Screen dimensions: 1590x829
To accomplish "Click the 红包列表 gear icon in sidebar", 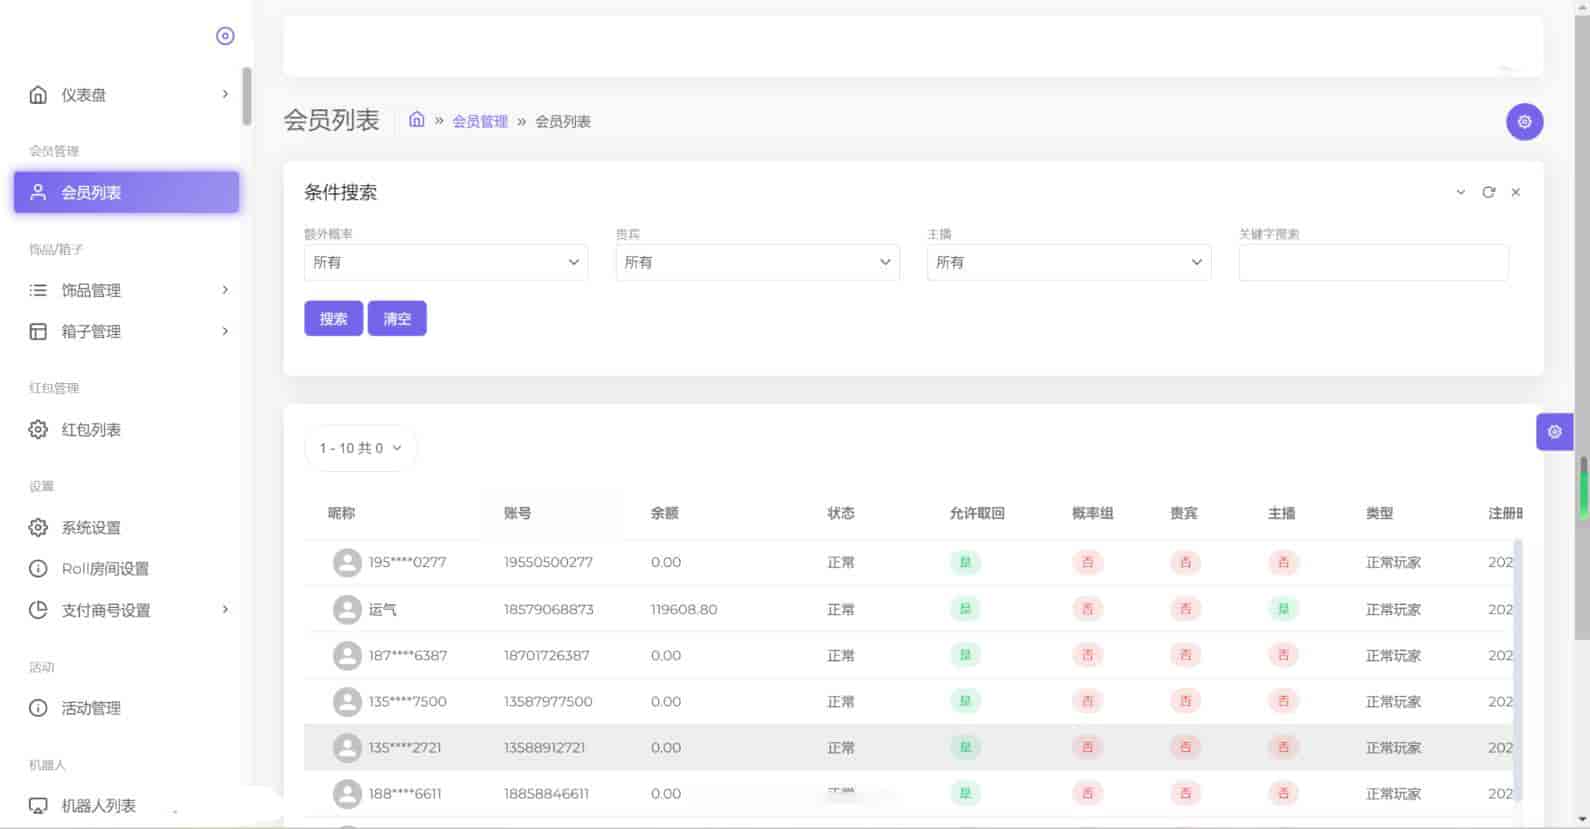I will click(x=38, y=430).
